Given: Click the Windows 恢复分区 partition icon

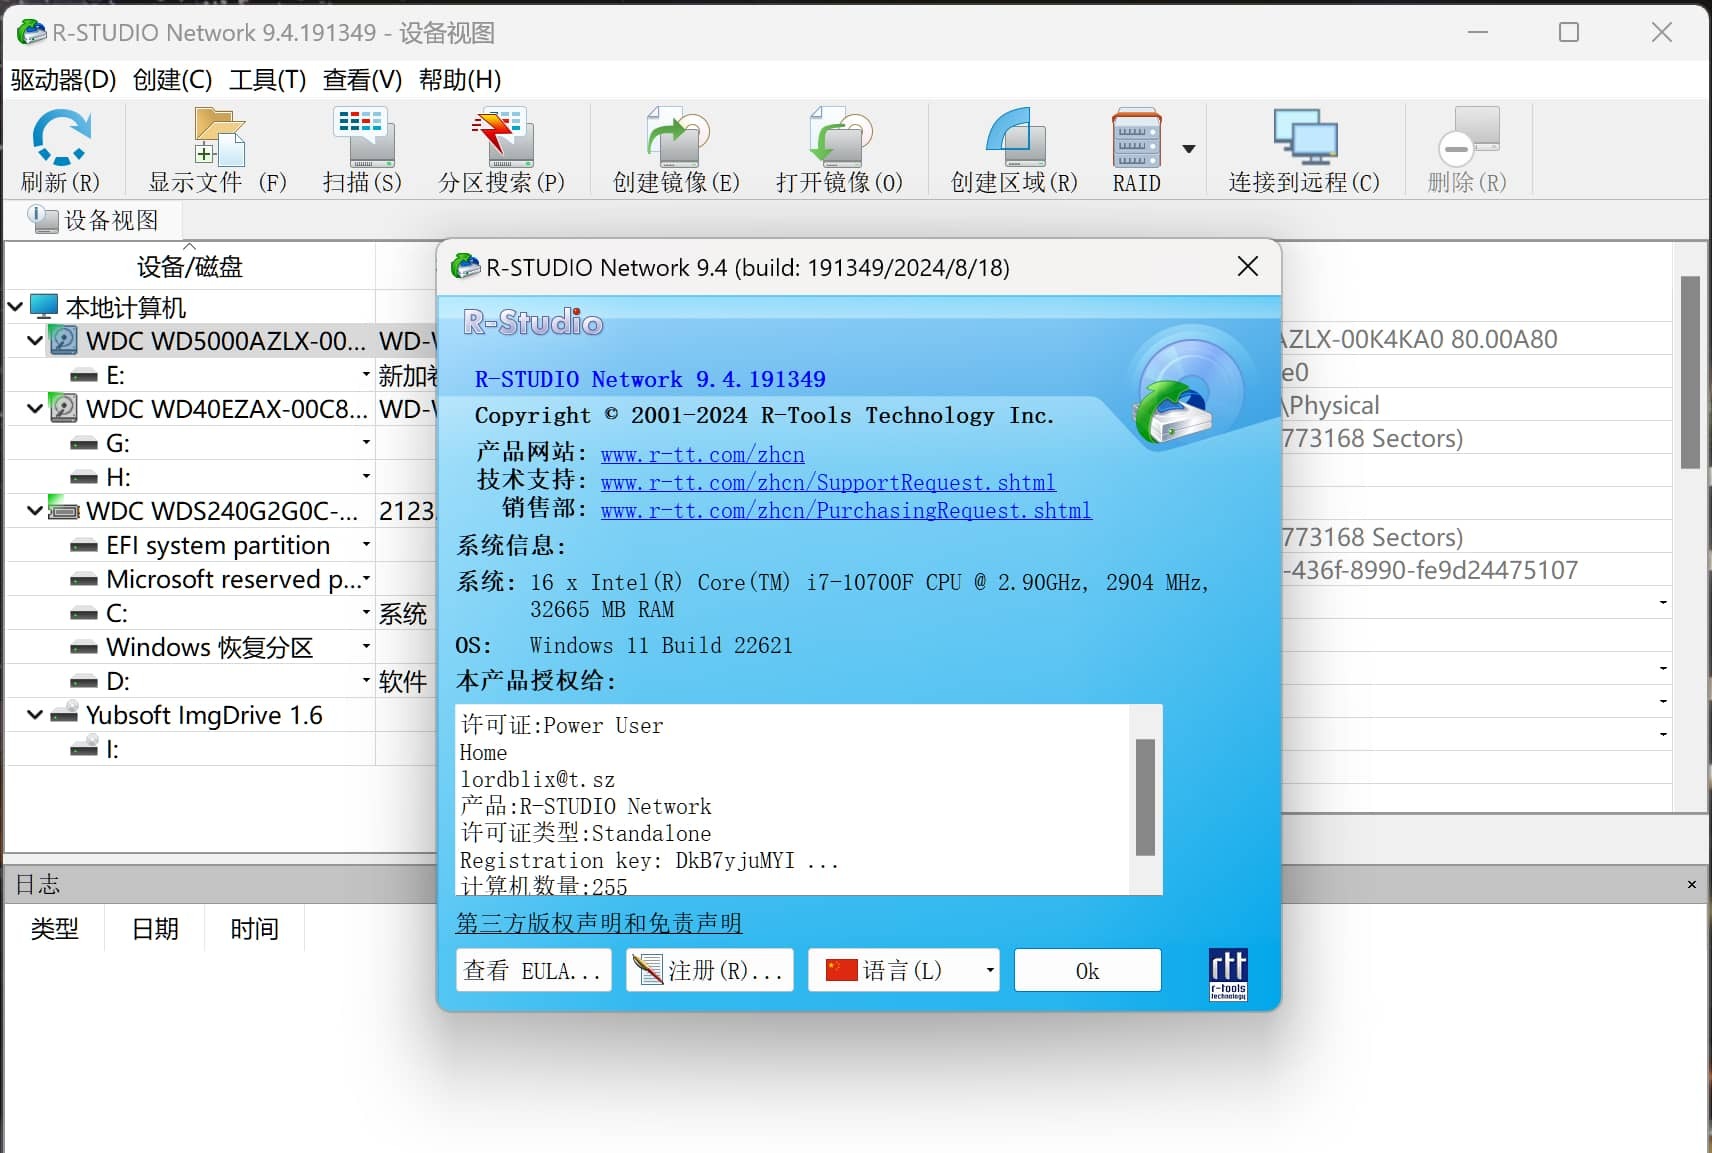Looking at the screenshot, I should [84, 647].
